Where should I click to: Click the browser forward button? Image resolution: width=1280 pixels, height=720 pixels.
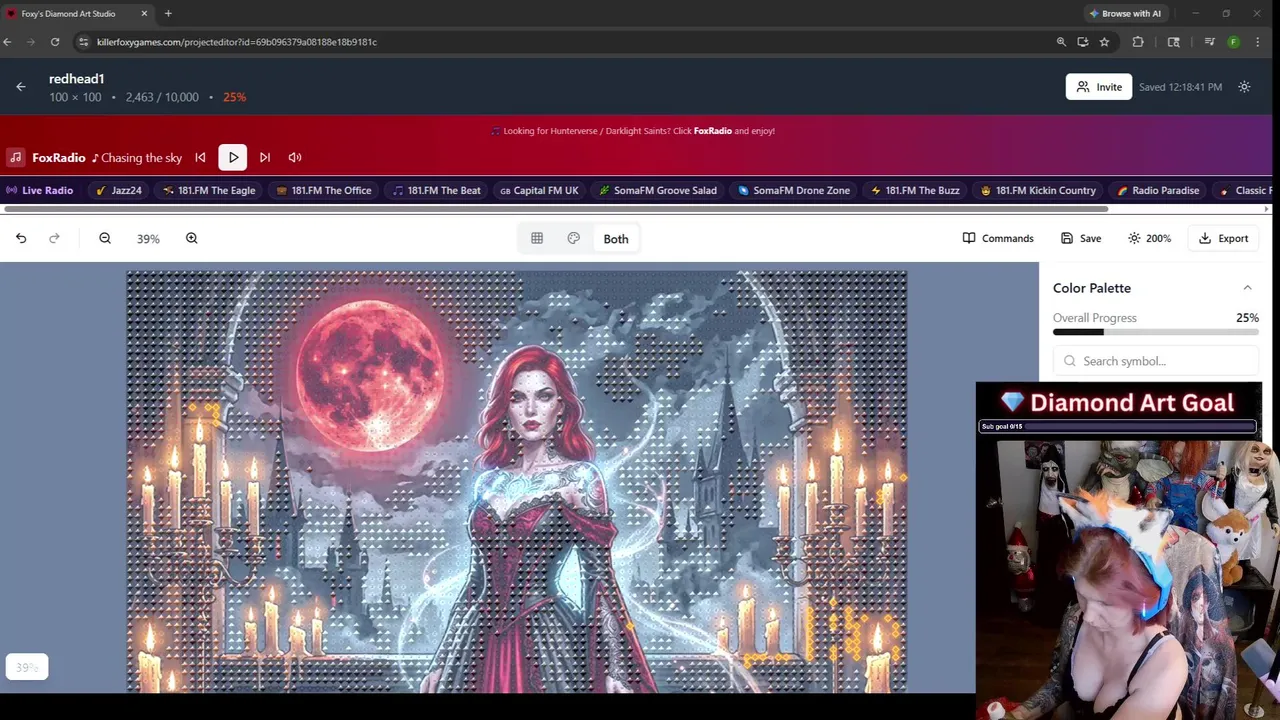[31, 42]
